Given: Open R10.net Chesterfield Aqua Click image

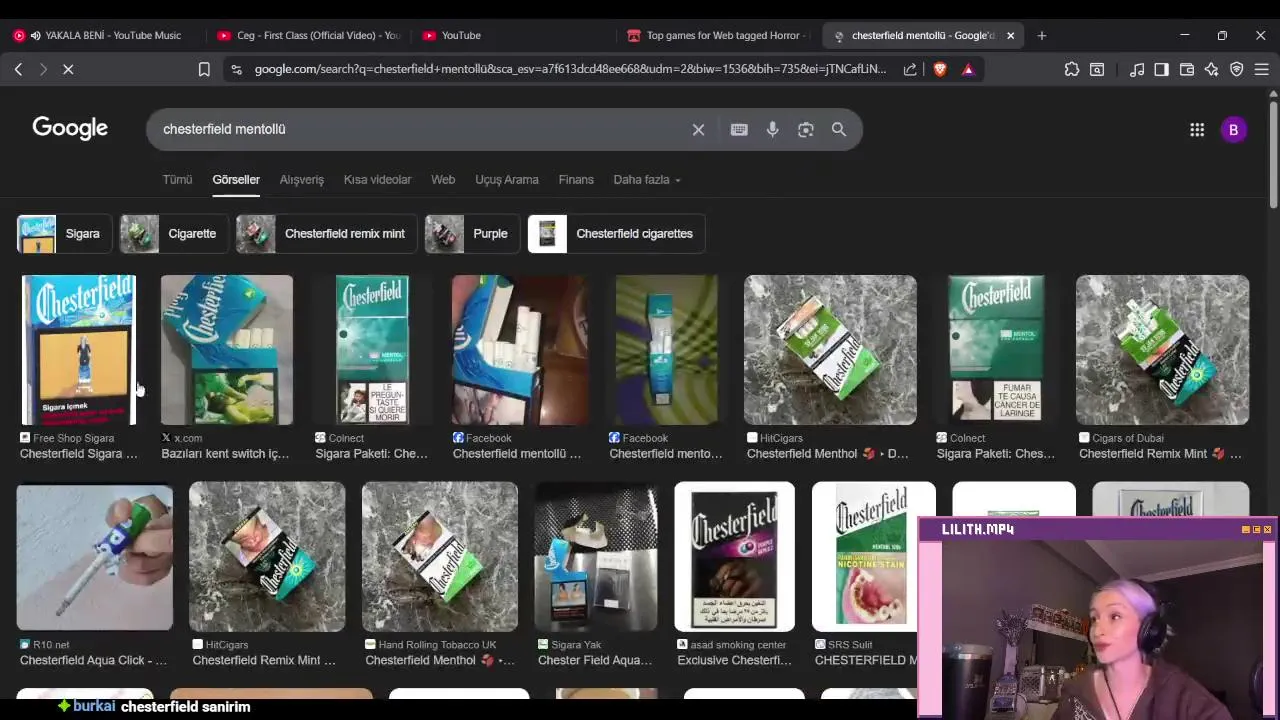Looking at the screenshot, I should click(95, 557).
